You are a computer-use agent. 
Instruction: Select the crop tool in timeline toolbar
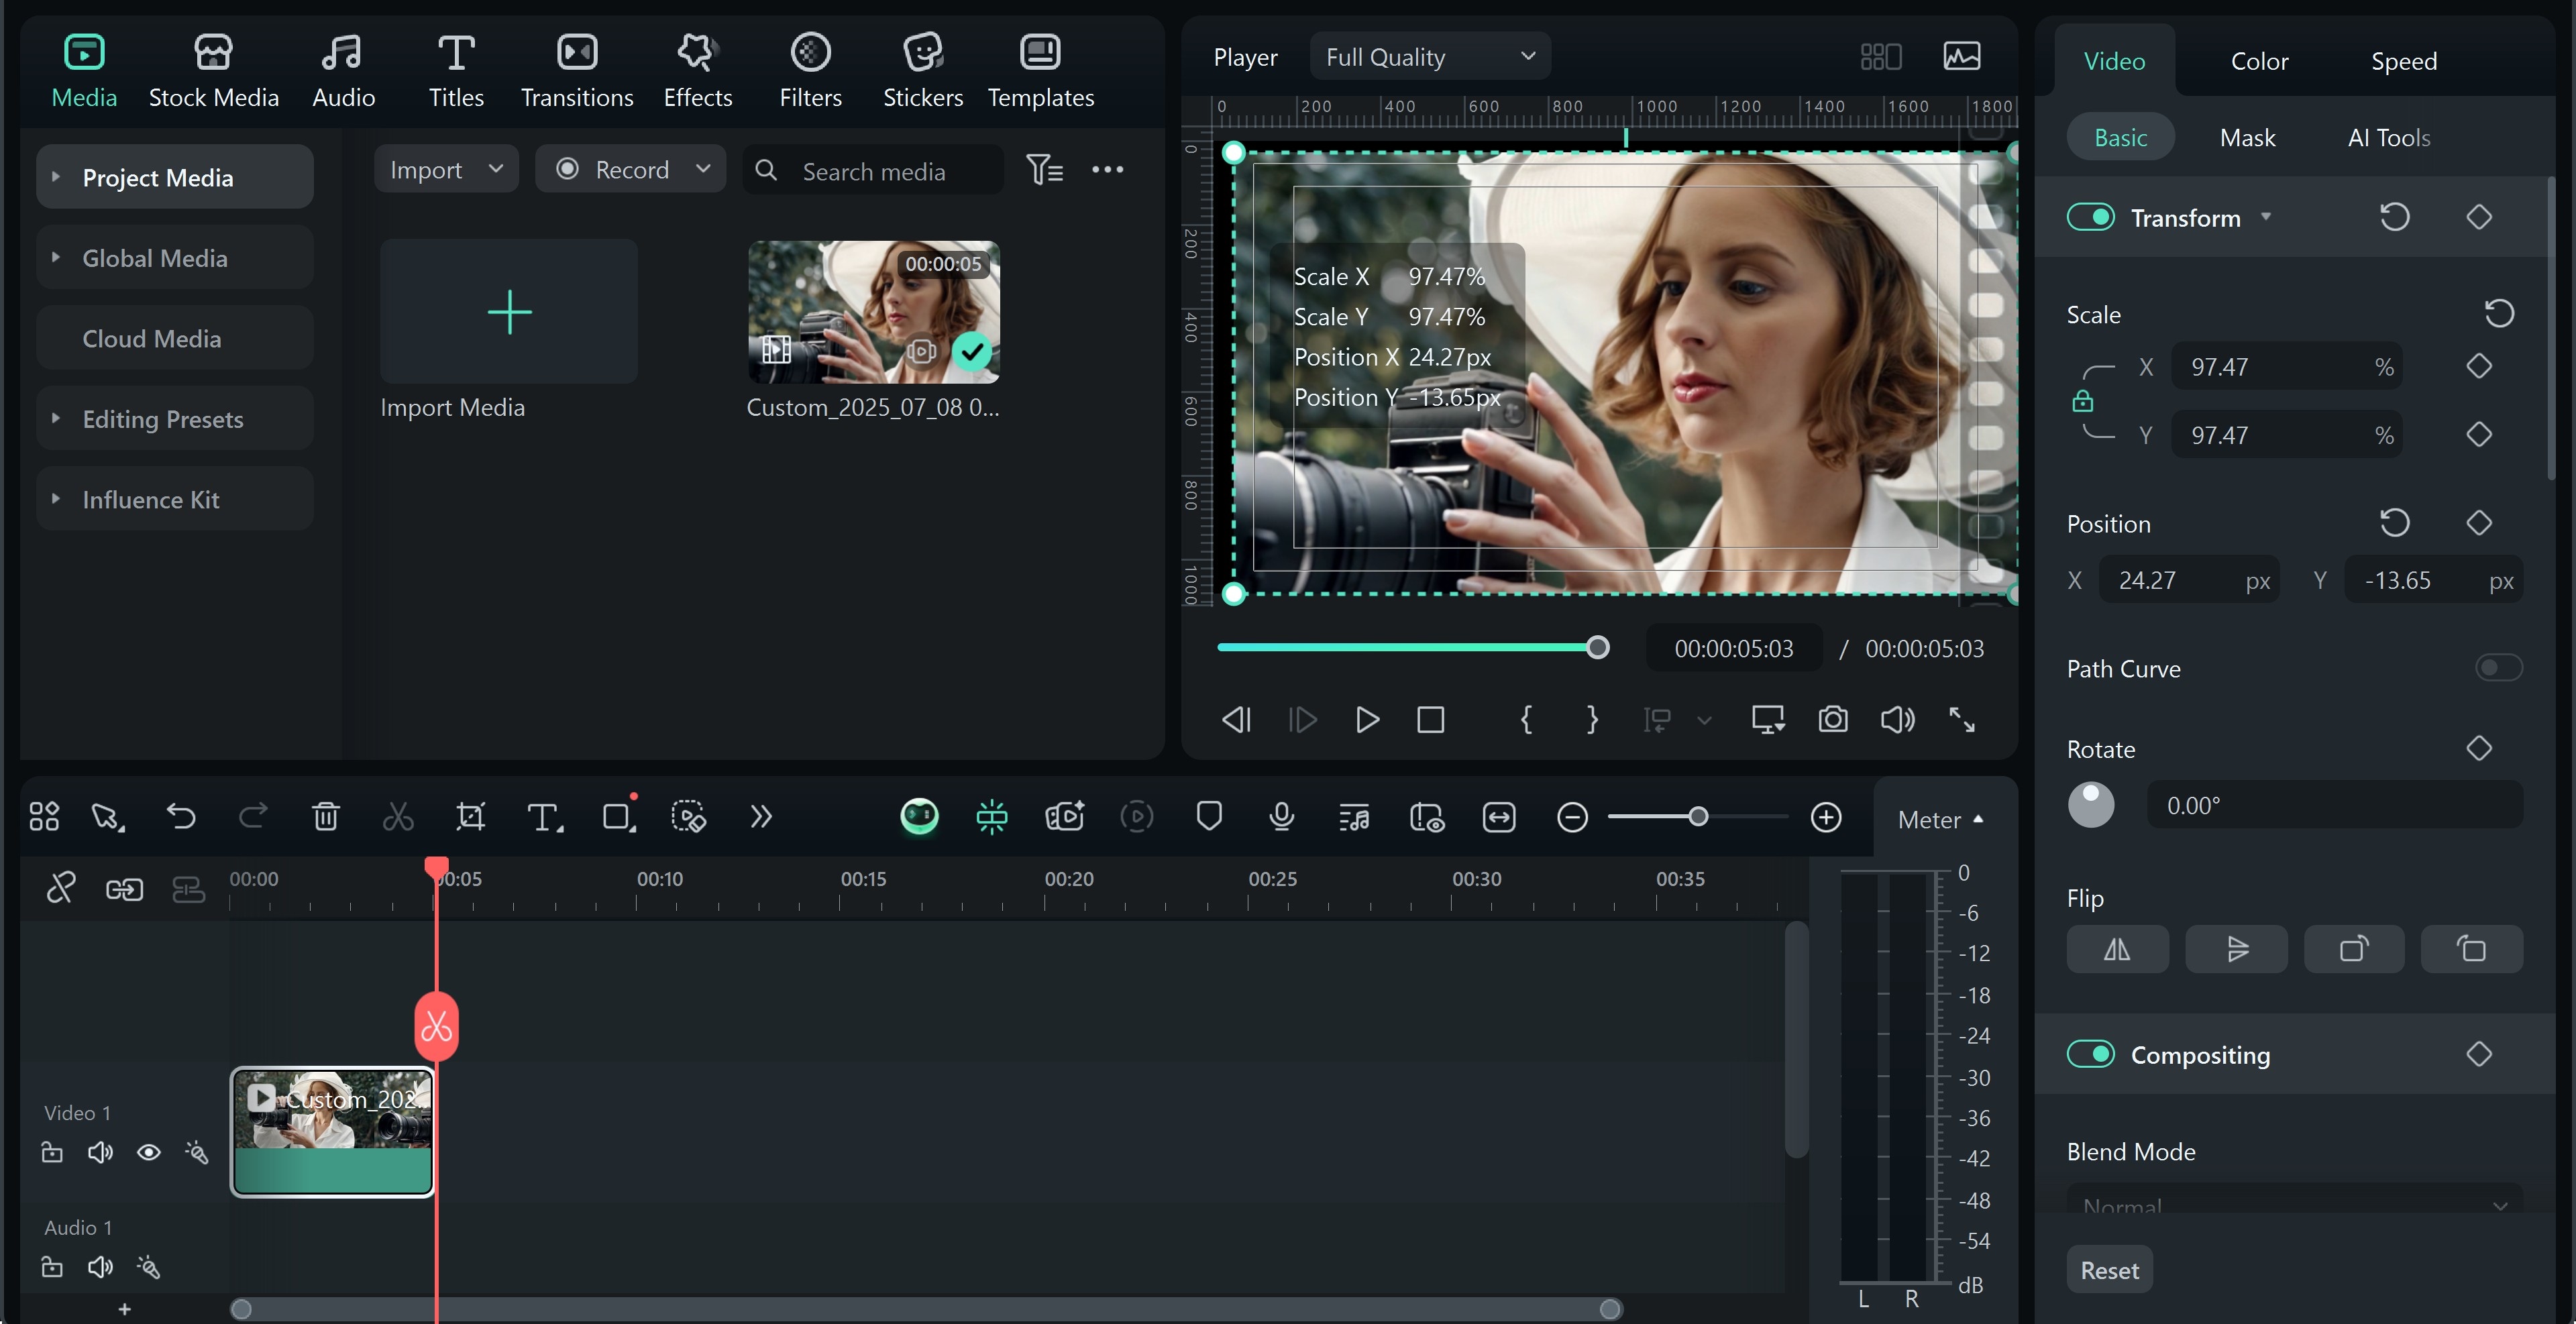(470, 817)
